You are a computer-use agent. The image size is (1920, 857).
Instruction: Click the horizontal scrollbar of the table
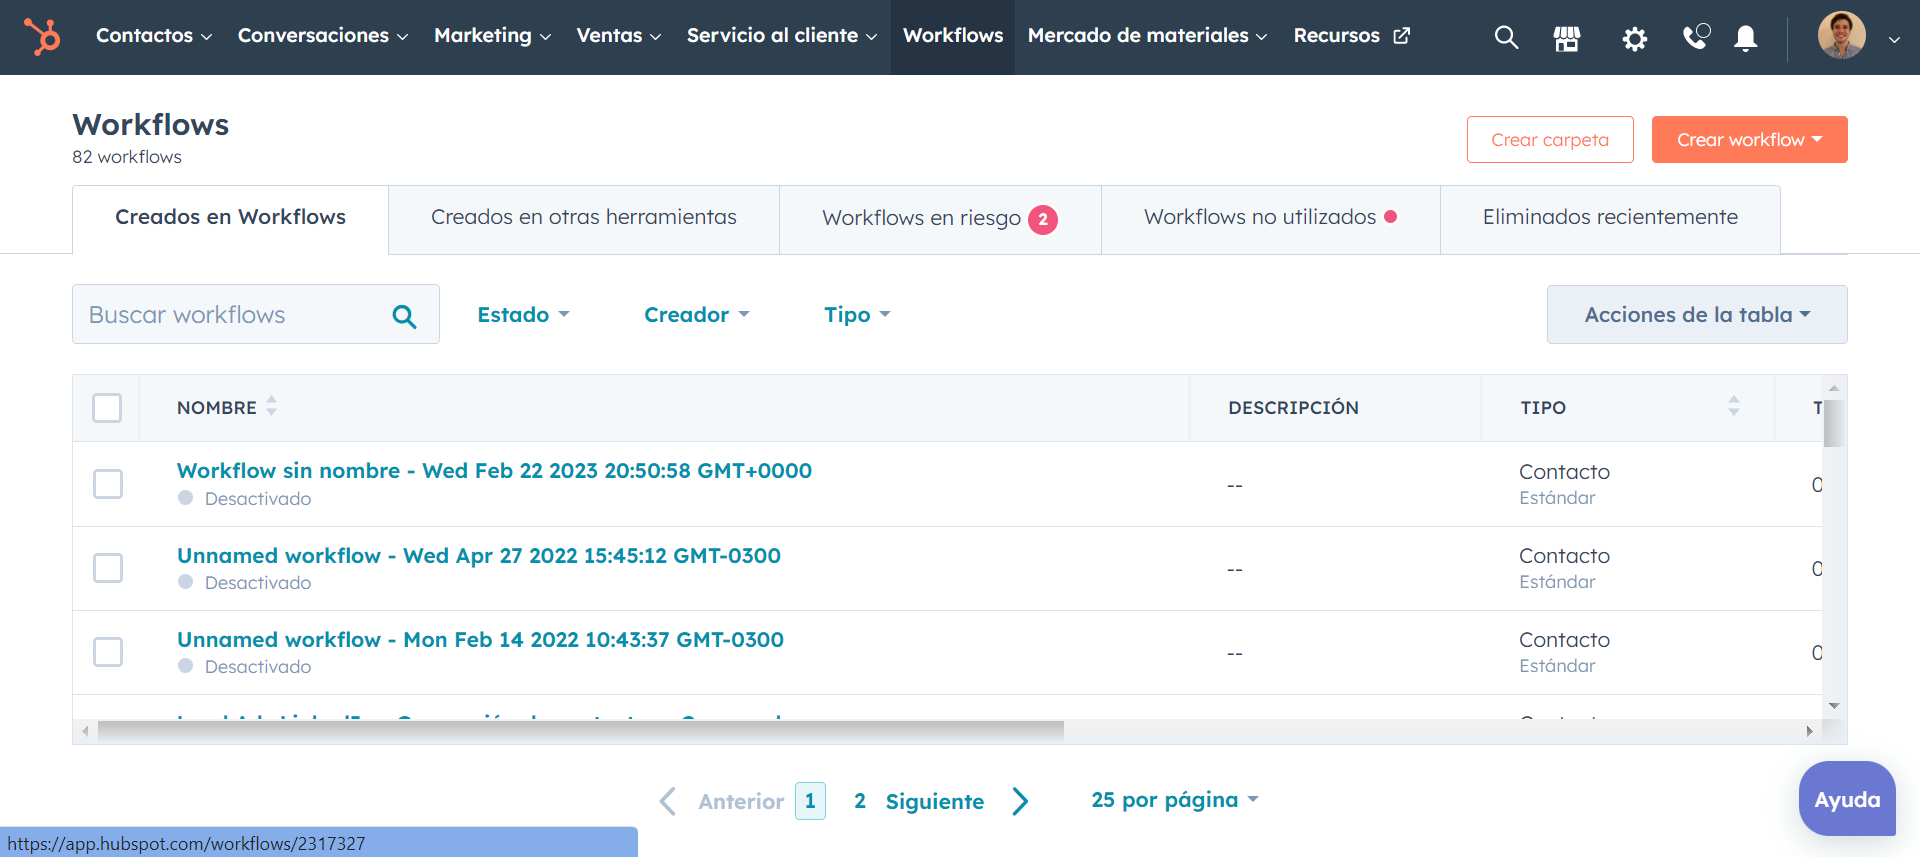coord(580,730)
